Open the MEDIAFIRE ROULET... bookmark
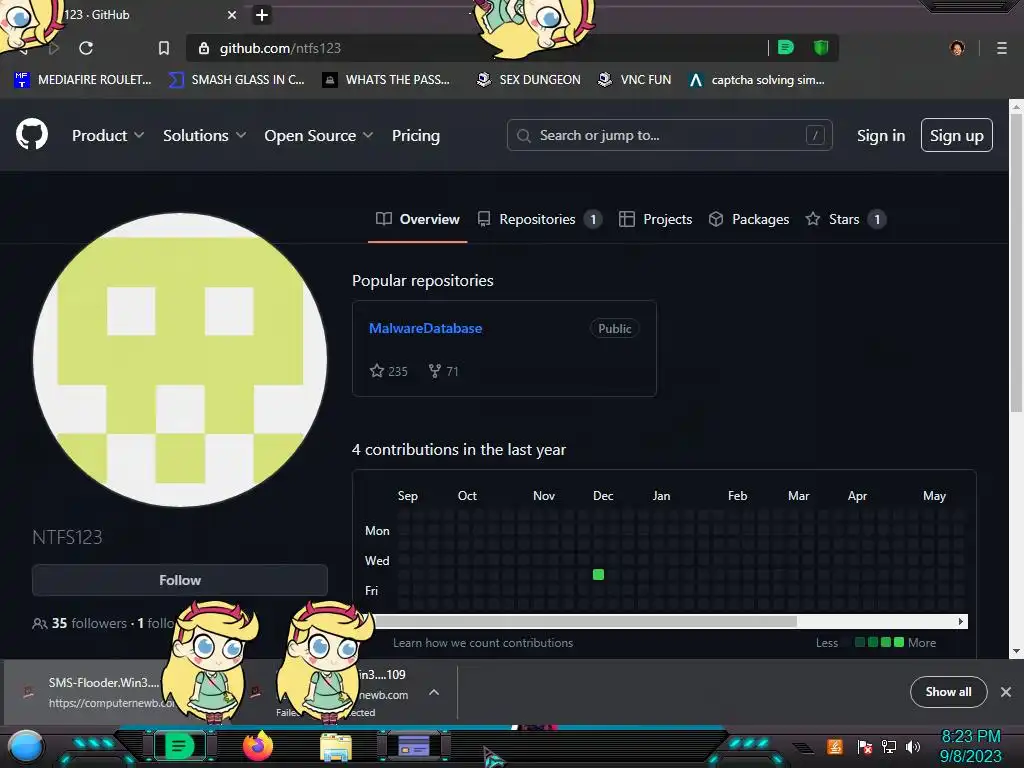The image size is (1024, 768). pyautogui.click(x=83, y=80)
